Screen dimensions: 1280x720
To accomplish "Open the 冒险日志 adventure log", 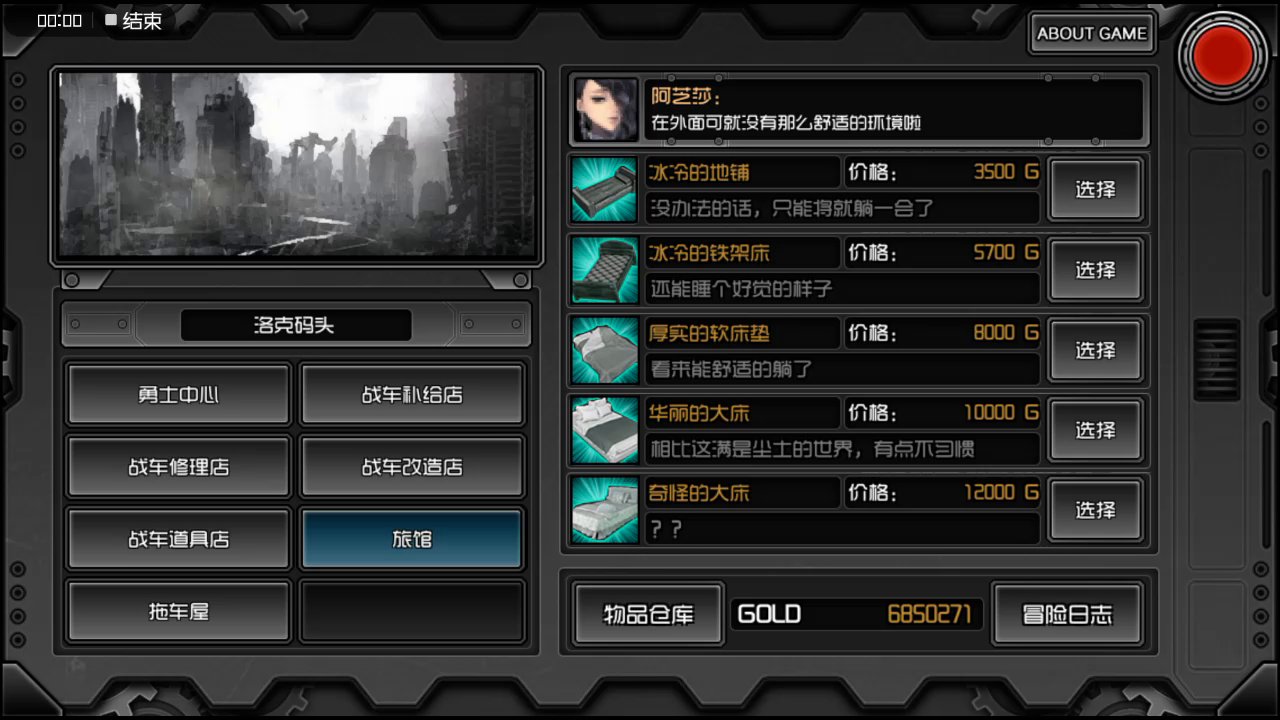I will pyautogui.click(x=1067, y=614).
